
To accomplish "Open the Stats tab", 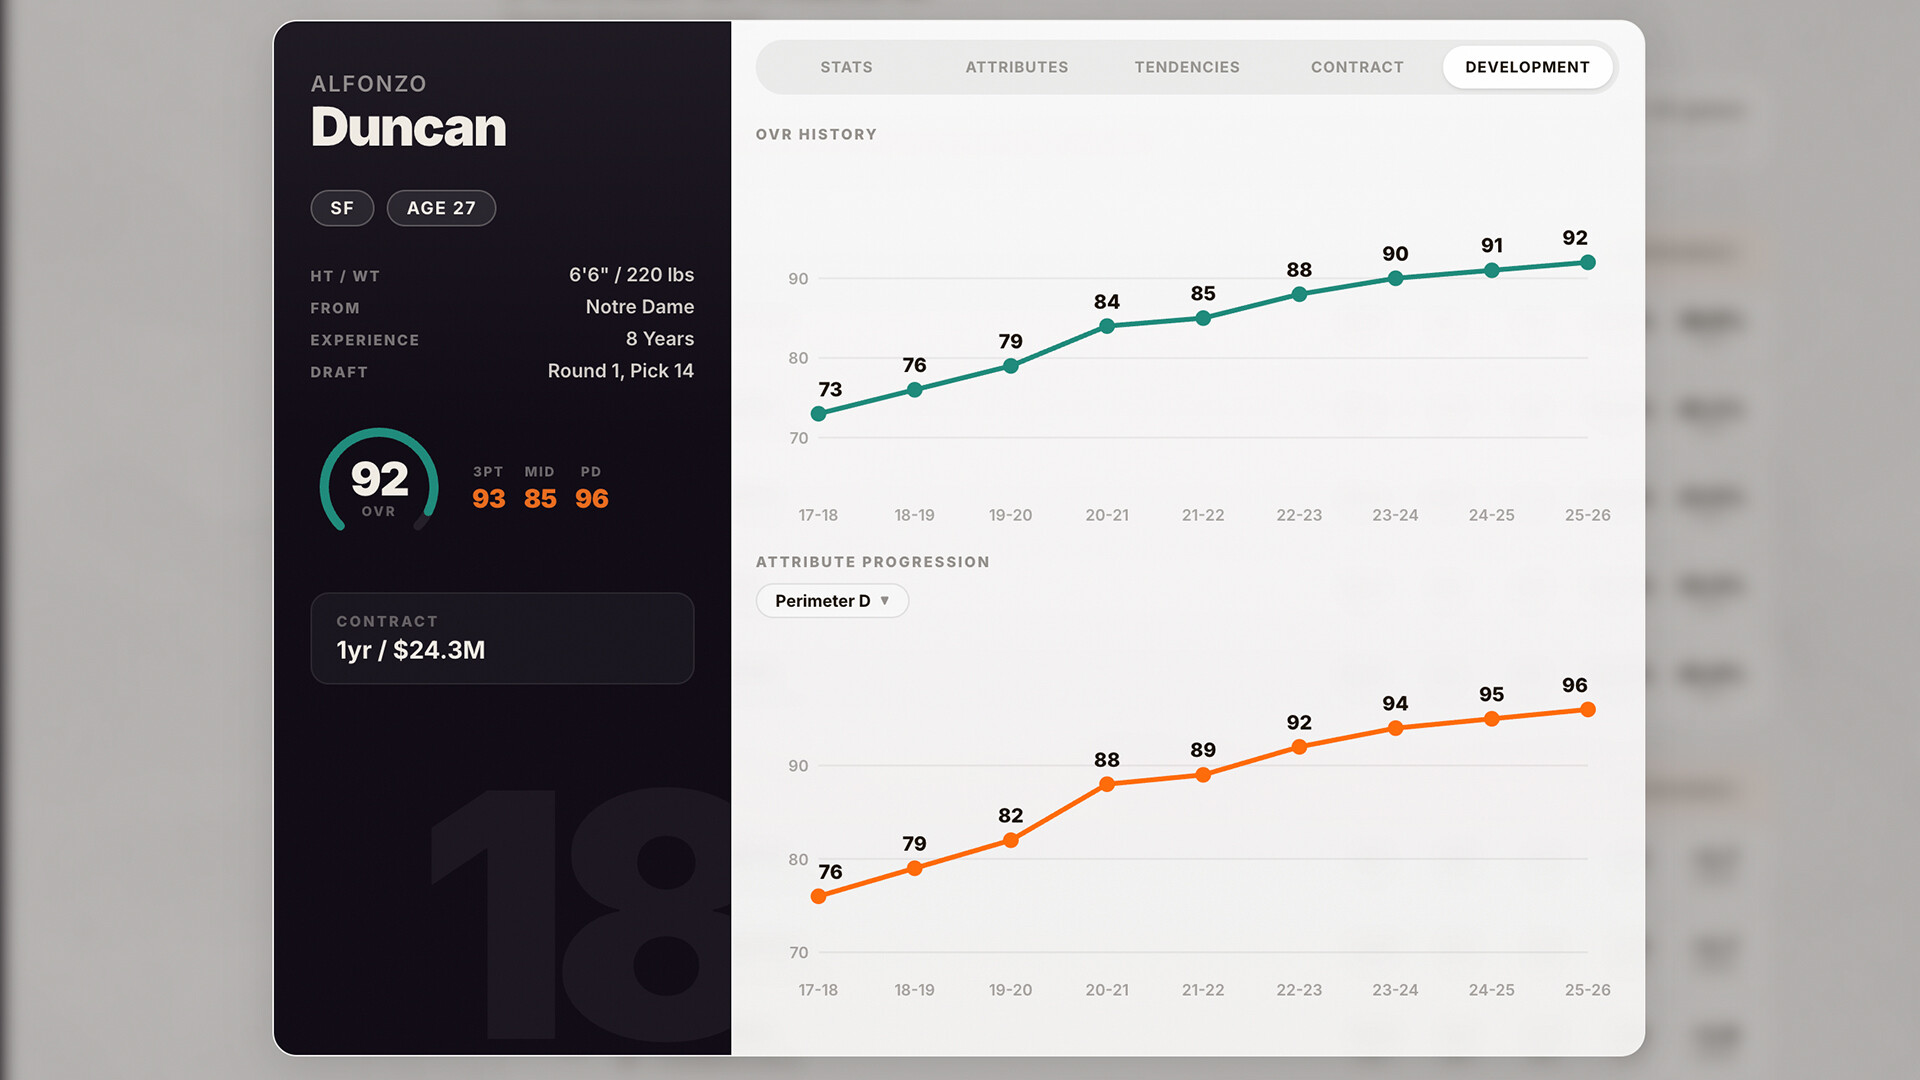I will tap(846, 67).
